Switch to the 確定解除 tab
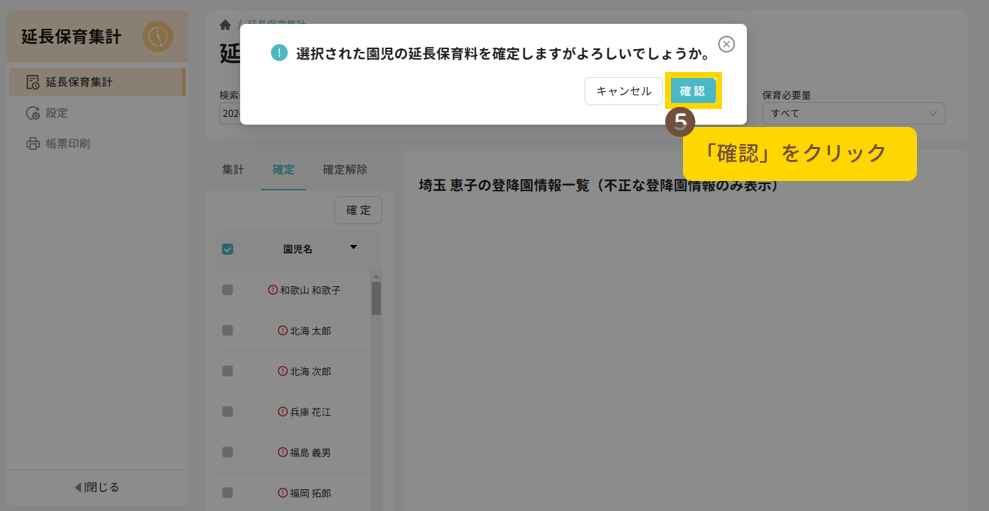989x511 pixels. [345, 170]
